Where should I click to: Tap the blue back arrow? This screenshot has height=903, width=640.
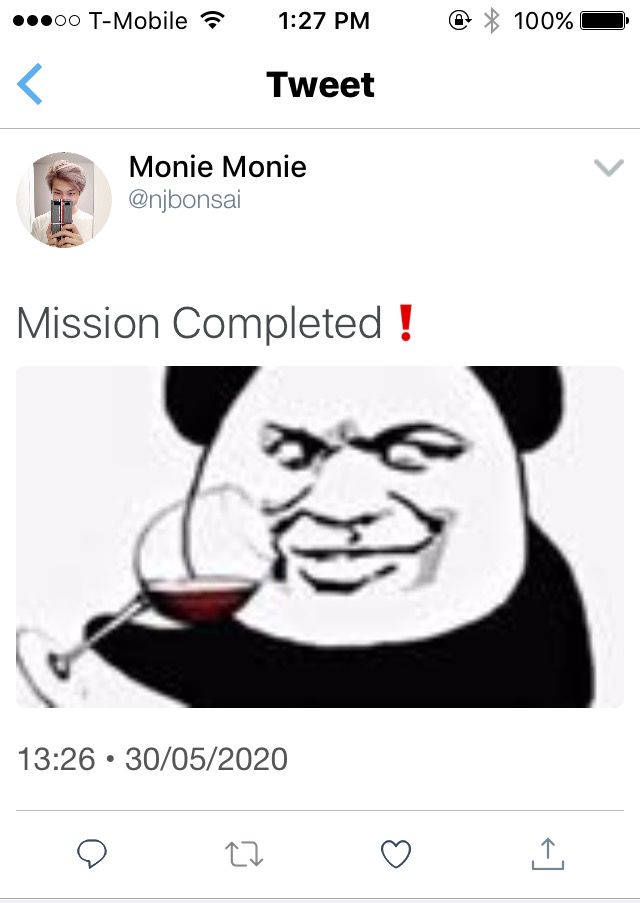(x=29, y=84)
